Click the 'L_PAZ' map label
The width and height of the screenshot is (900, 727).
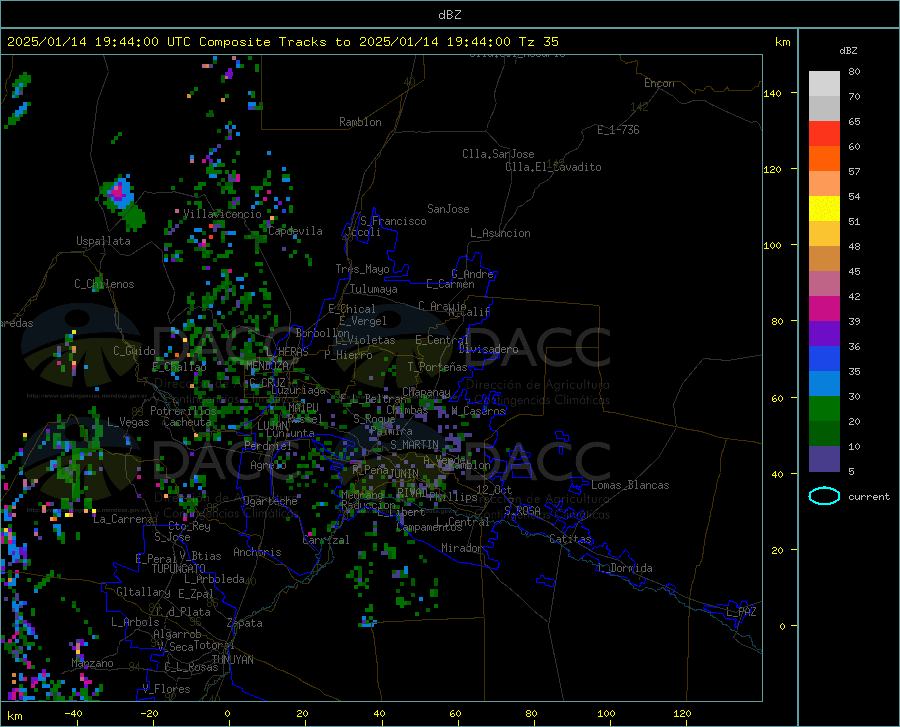pyautogui.click(x=741, y=612)
